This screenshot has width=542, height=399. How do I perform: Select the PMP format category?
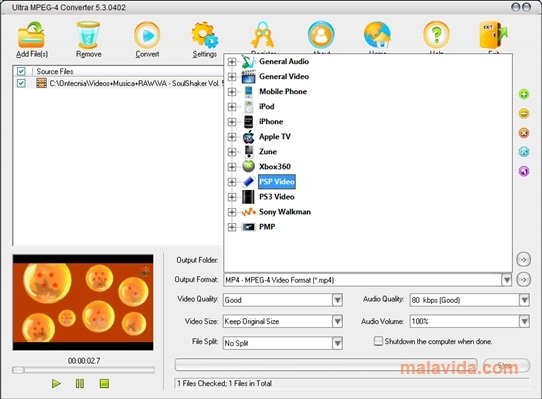267,227
